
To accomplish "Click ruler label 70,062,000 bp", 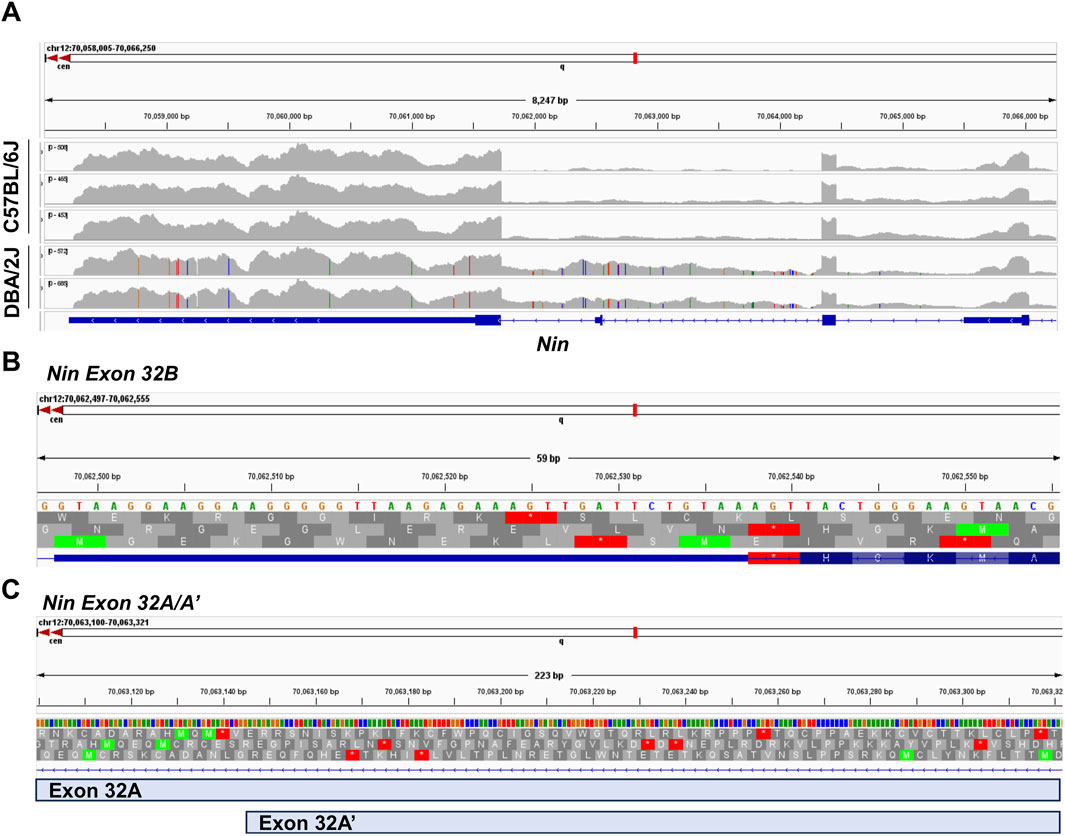I will (x=535, y=116).
